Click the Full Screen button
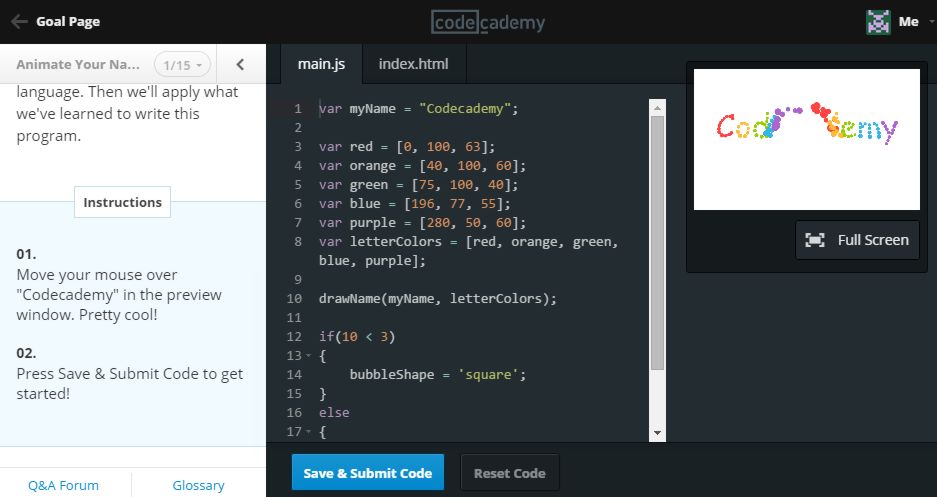937x497 pixels. point(857,240)
